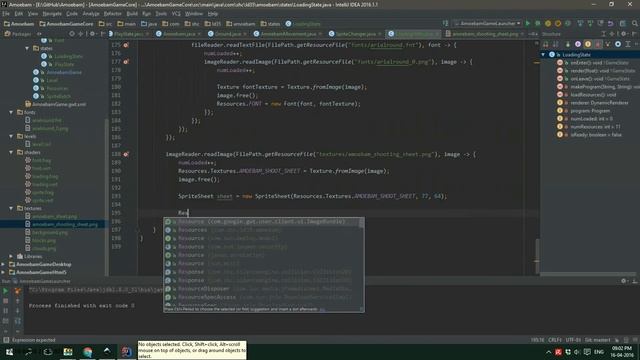Click scroll from source icon in Project panel
Viewport: 640px width, 360px height.
coord(72,34)
